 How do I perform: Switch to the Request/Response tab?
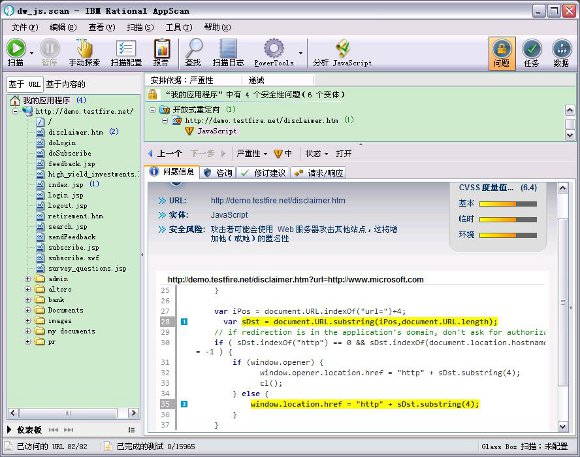tap(319, 173)
